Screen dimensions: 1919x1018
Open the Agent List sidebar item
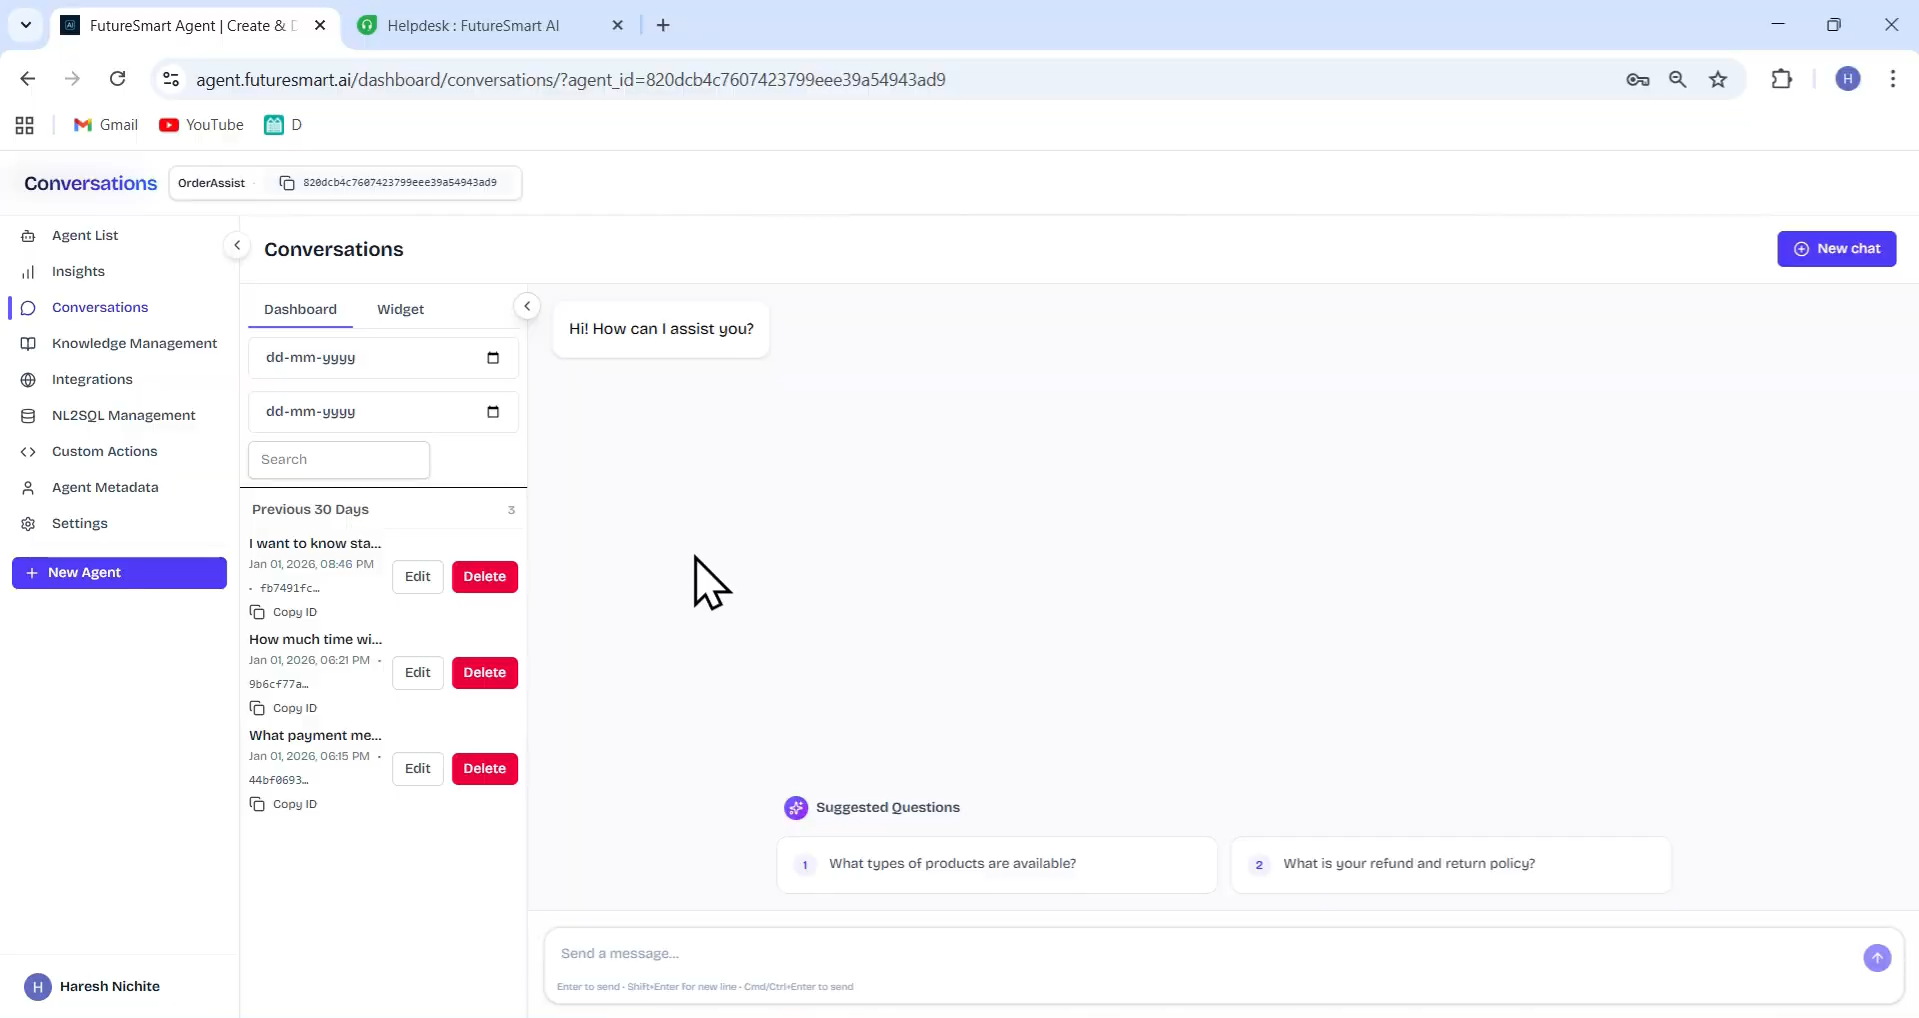click(85, 235)
